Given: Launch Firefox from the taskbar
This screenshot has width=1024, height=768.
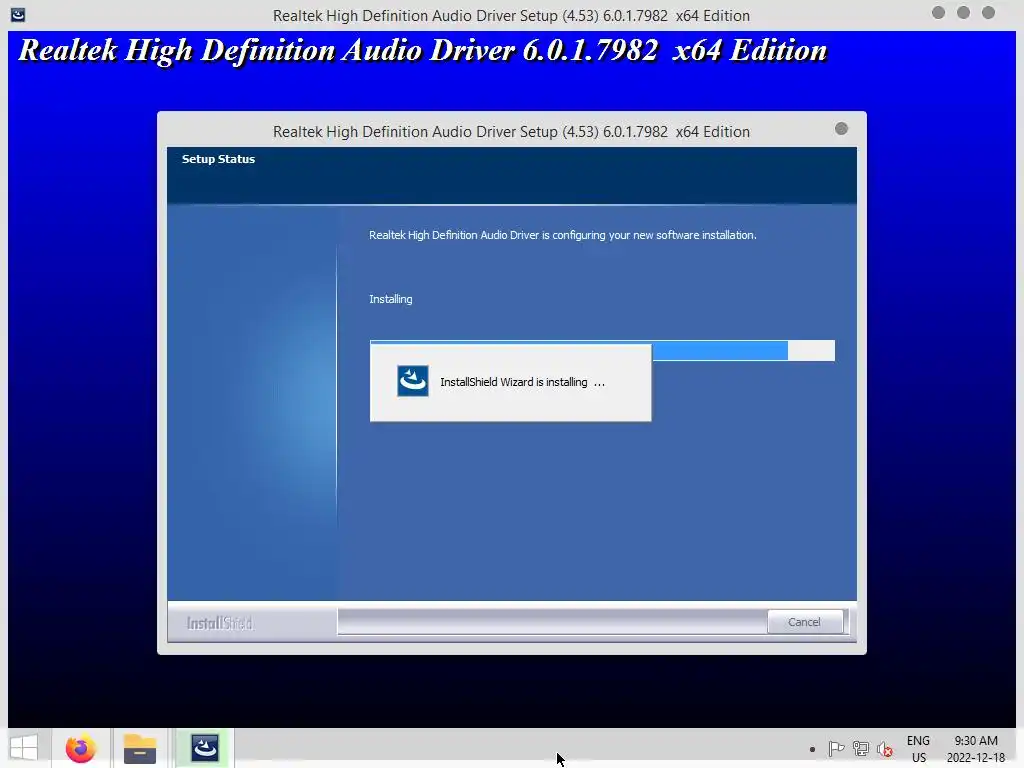Looking at the screenshot, I should 80,748.
